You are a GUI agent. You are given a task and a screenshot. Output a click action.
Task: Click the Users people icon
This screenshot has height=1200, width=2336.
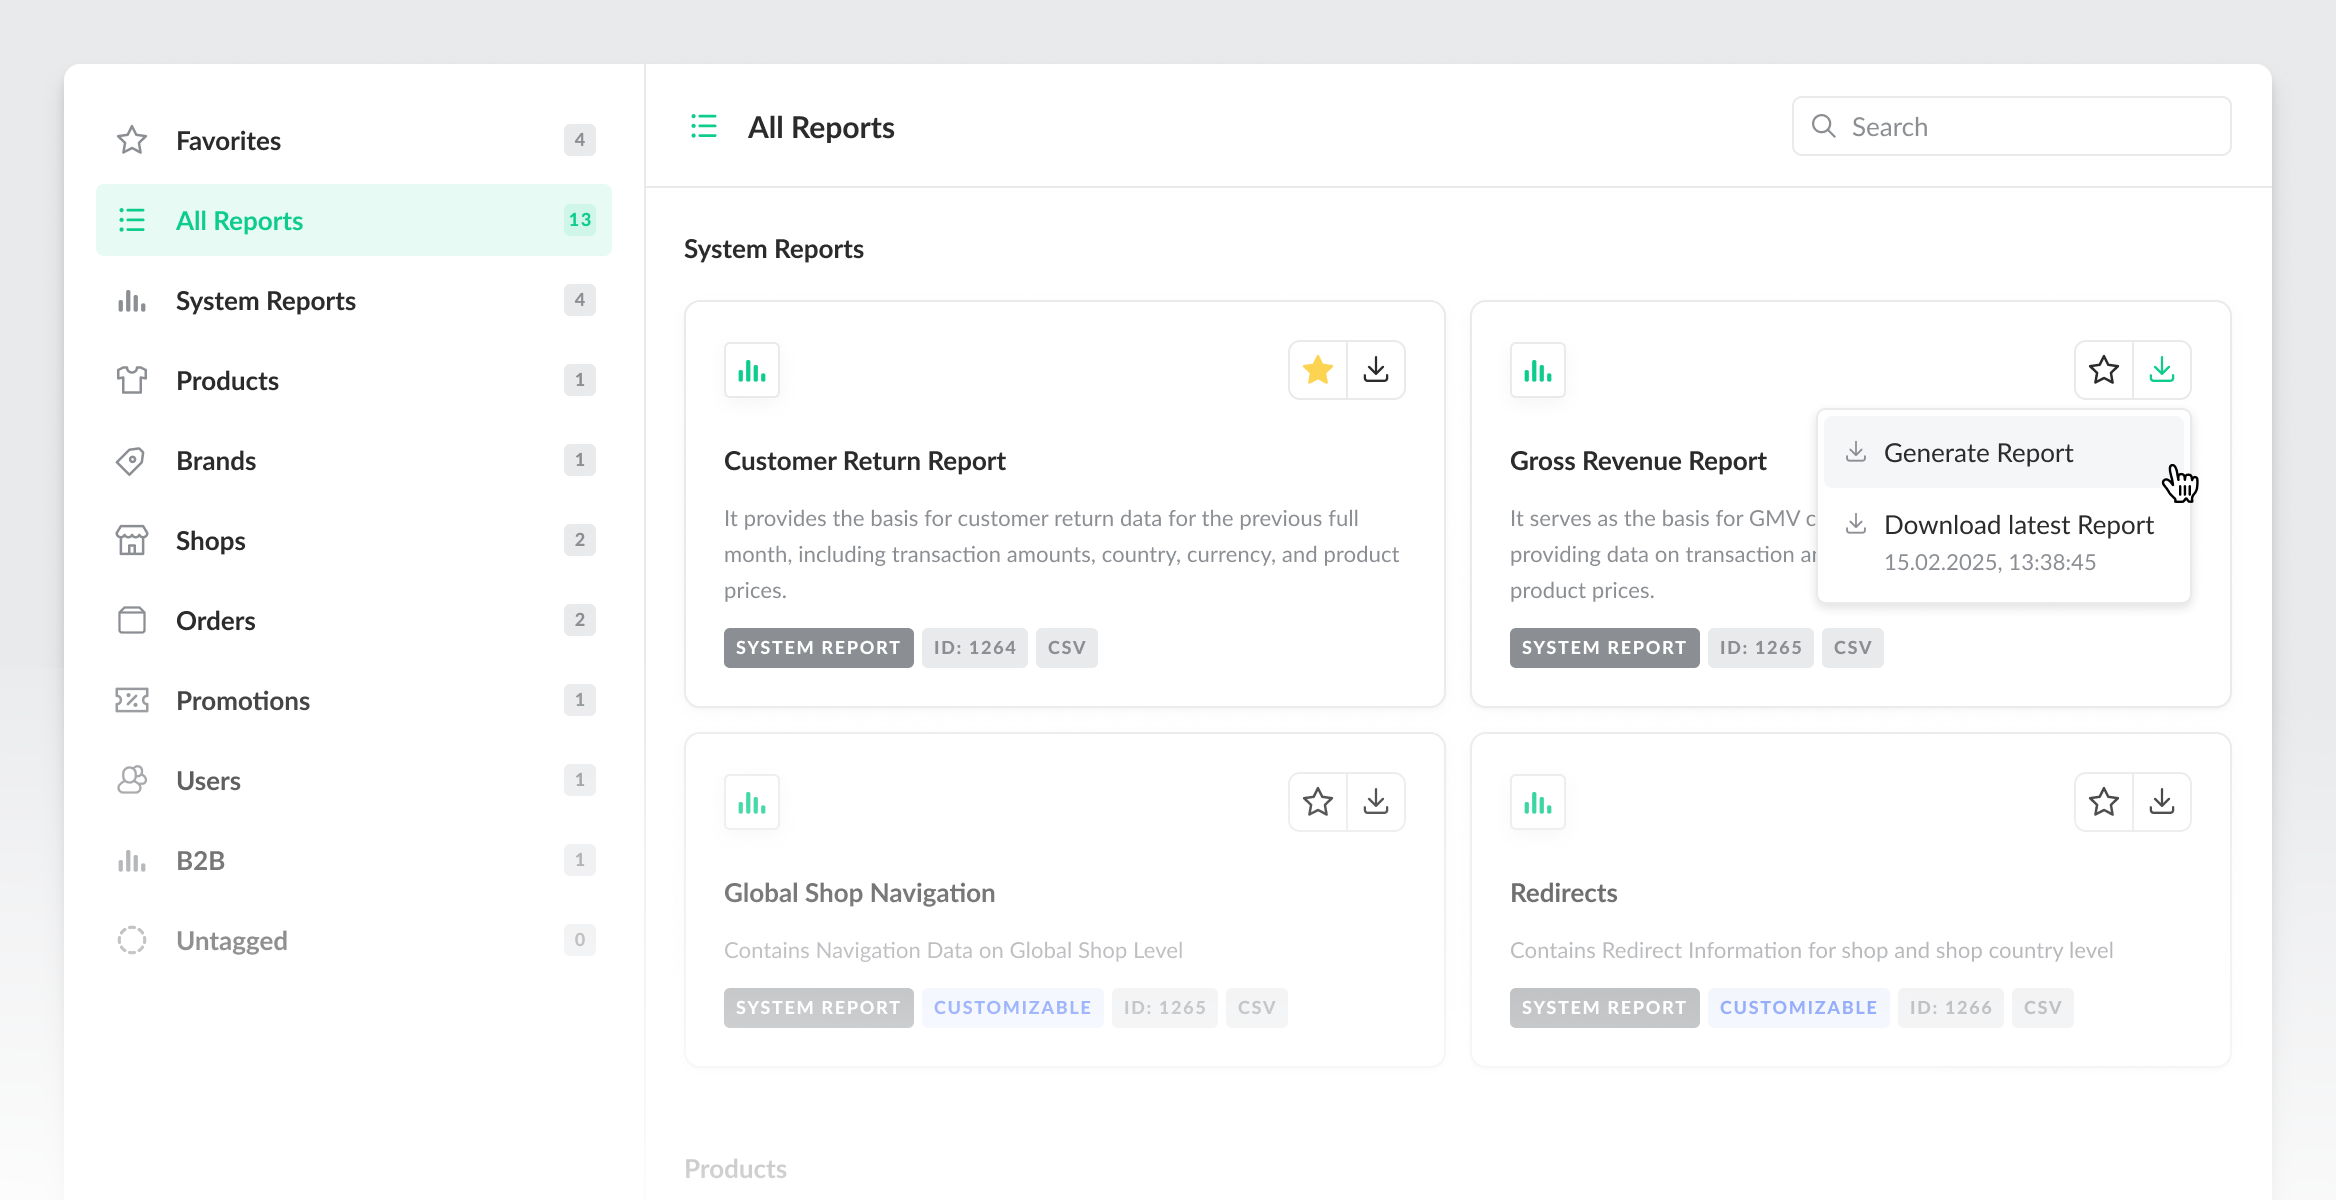click(x=132, y=780)
